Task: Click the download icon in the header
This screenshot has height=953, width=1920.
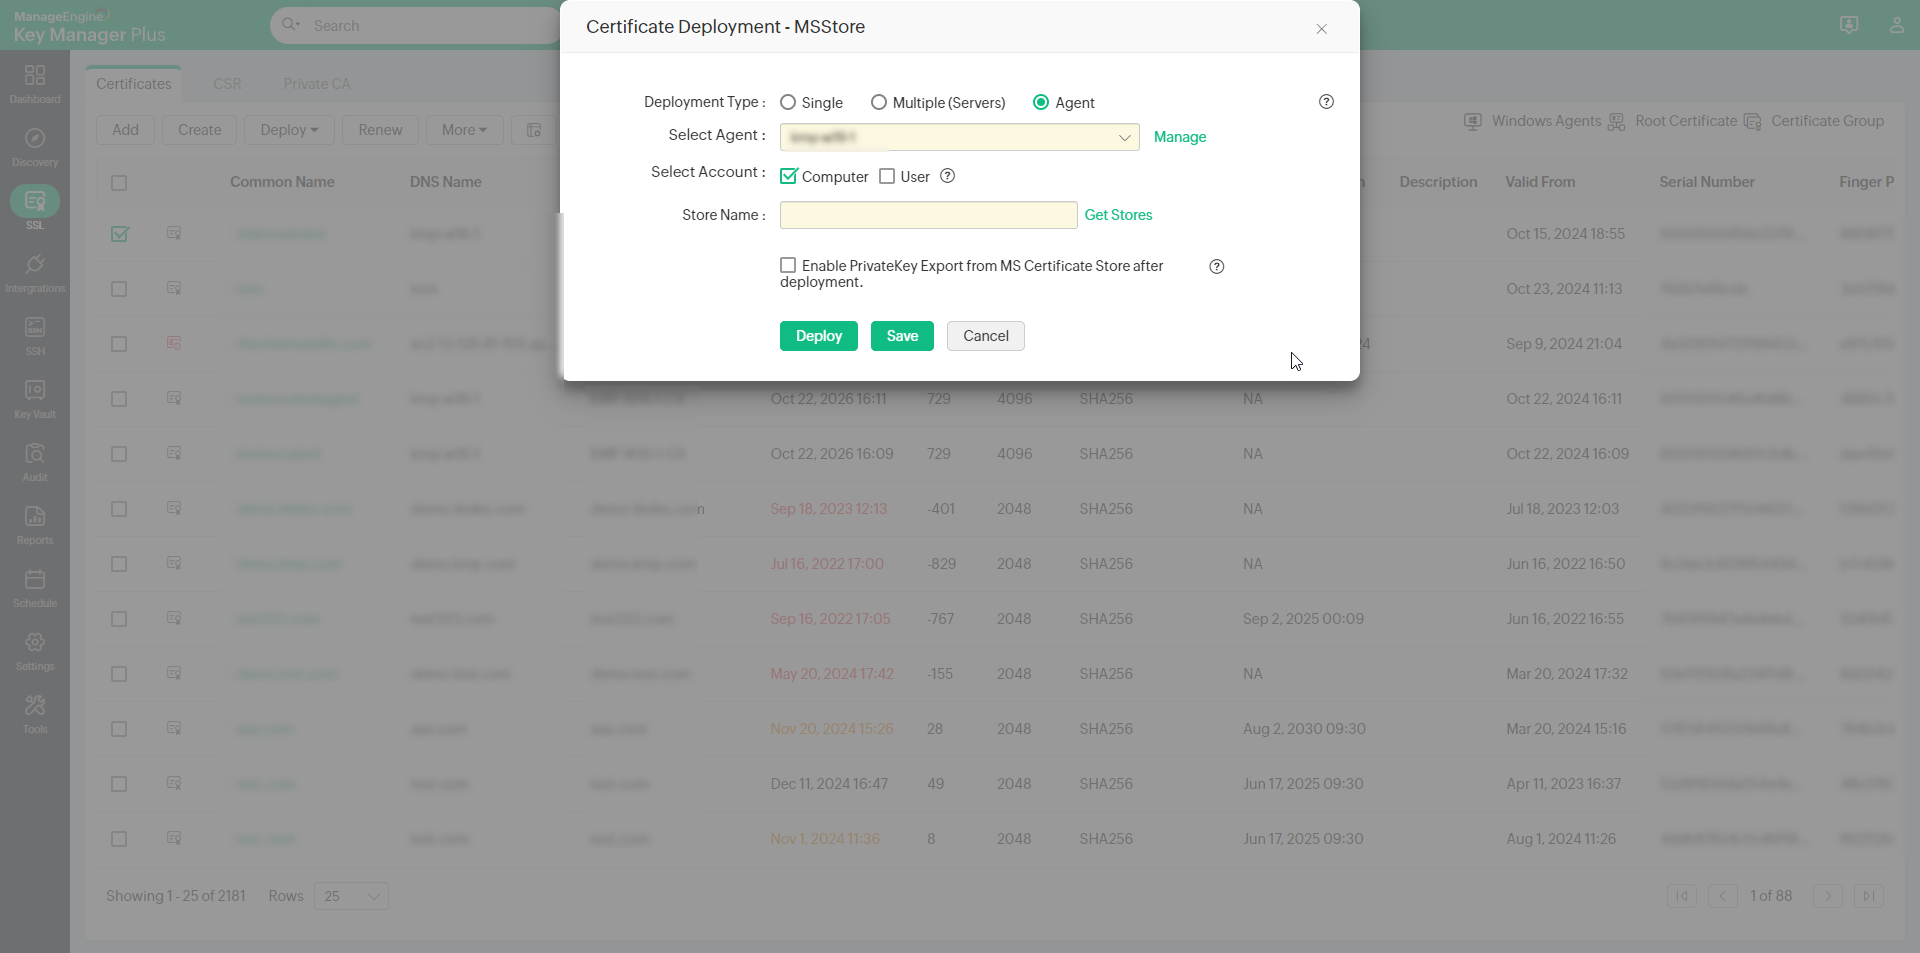Action: [x=1849, y=25]
